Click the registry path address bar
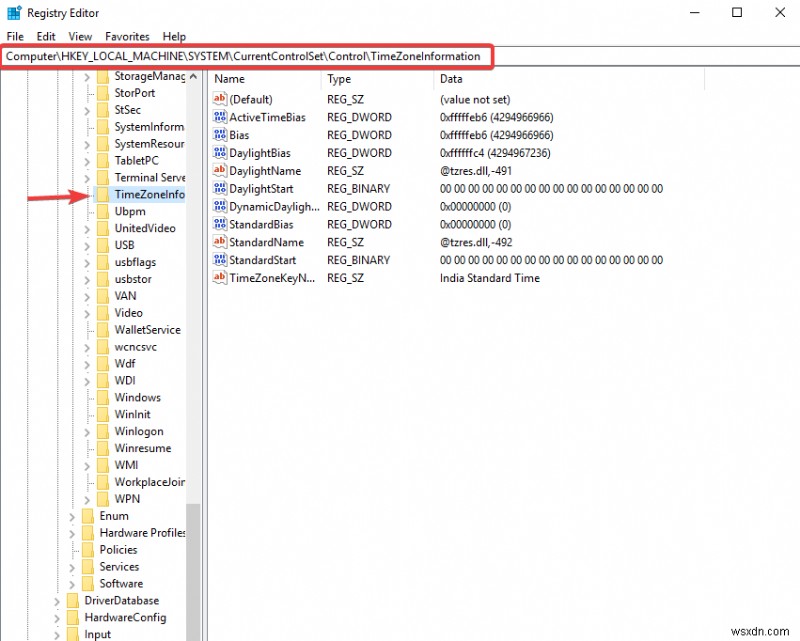 click(250, 57)
